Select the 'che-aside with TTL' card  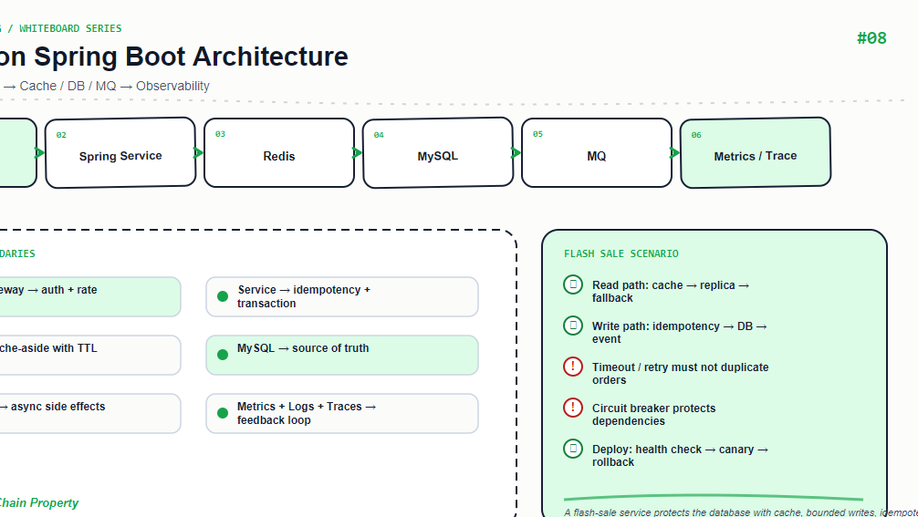click(90, 355)
